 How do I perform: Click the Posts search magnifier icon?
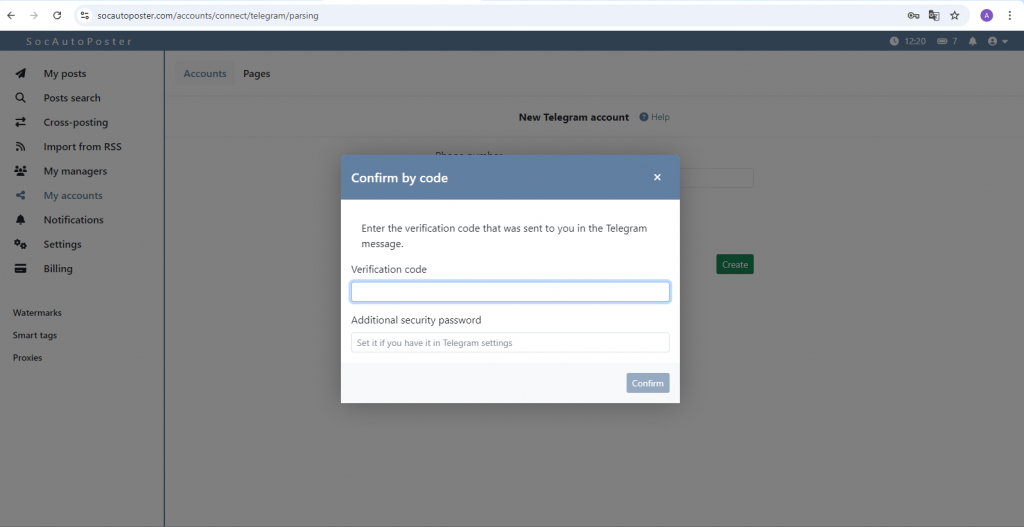click(20, 98)
